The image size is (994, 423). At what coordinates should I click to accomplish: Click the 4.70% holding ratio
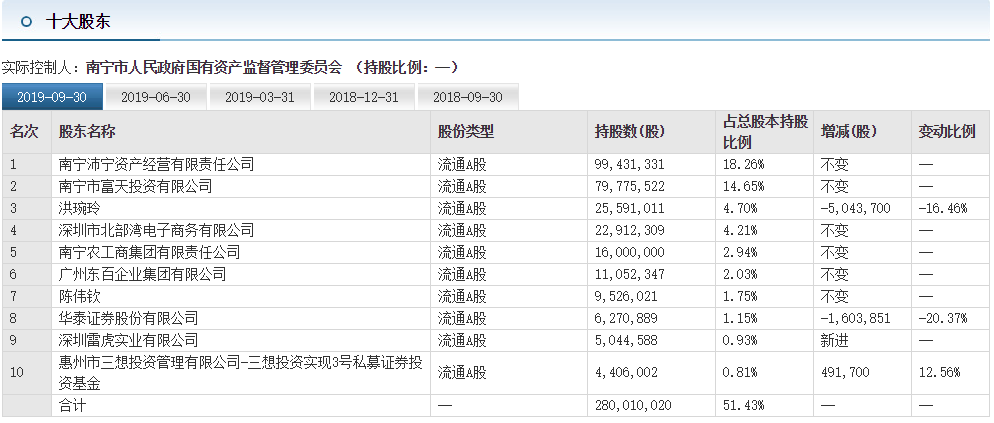coord(740,209)
